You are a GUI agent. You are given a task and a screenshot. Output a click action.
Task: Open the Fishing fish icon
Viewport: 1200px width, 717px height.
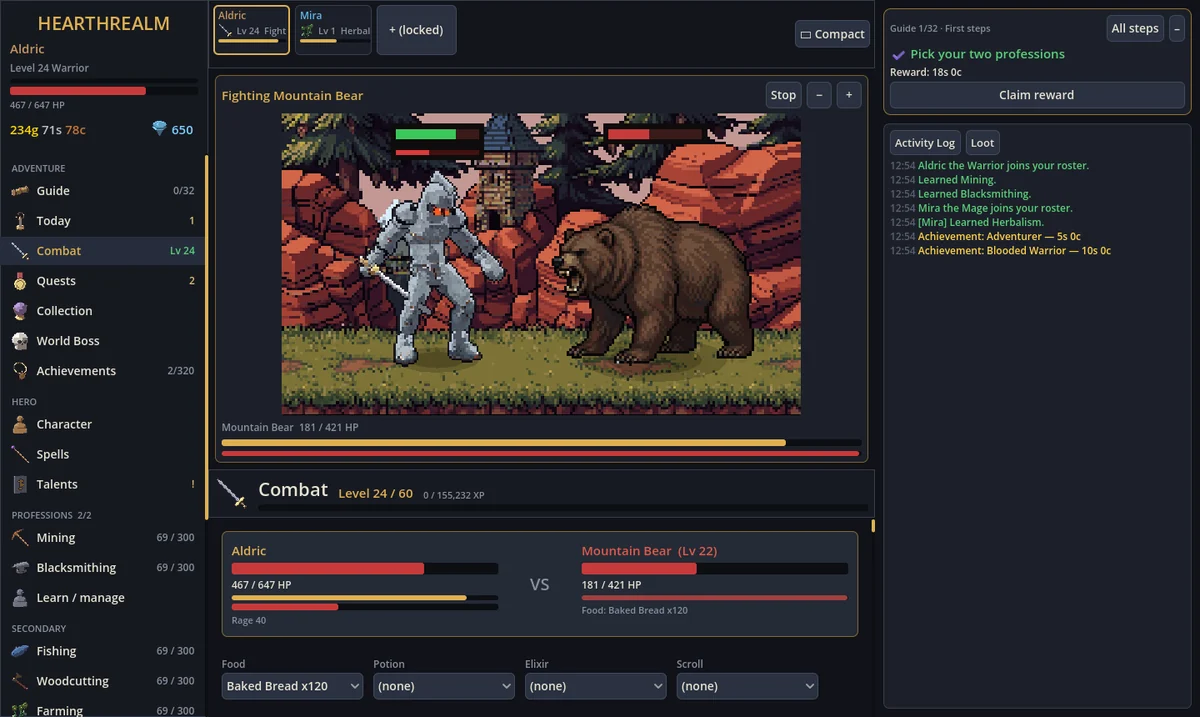click(x=20, y=651)
